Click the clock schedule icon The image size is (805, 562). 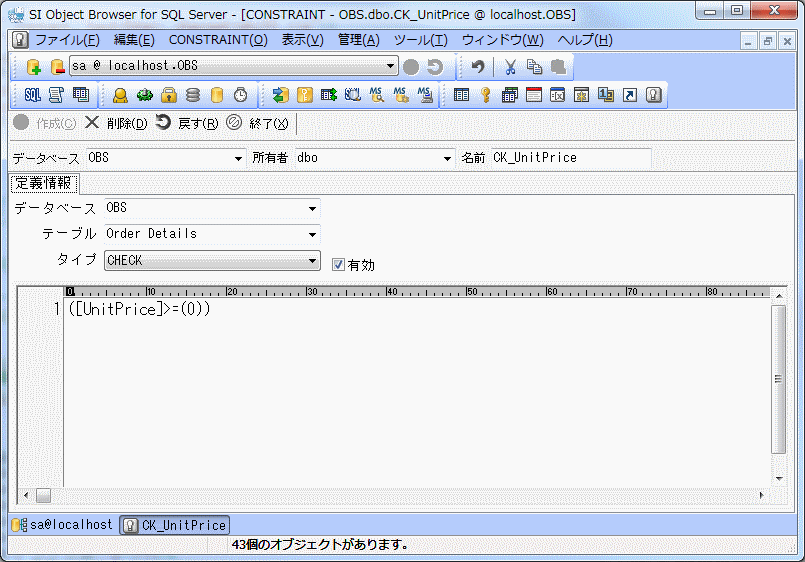point(240,95)
